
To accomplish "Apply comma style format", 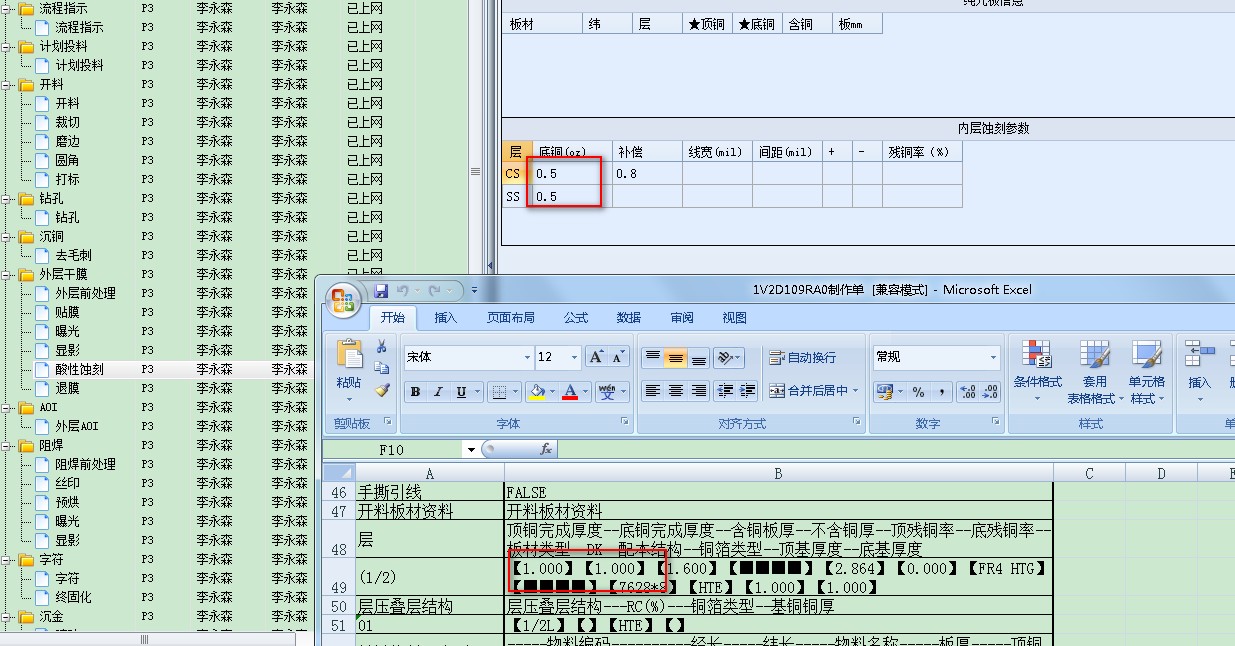I will click(x=940, y=392).
